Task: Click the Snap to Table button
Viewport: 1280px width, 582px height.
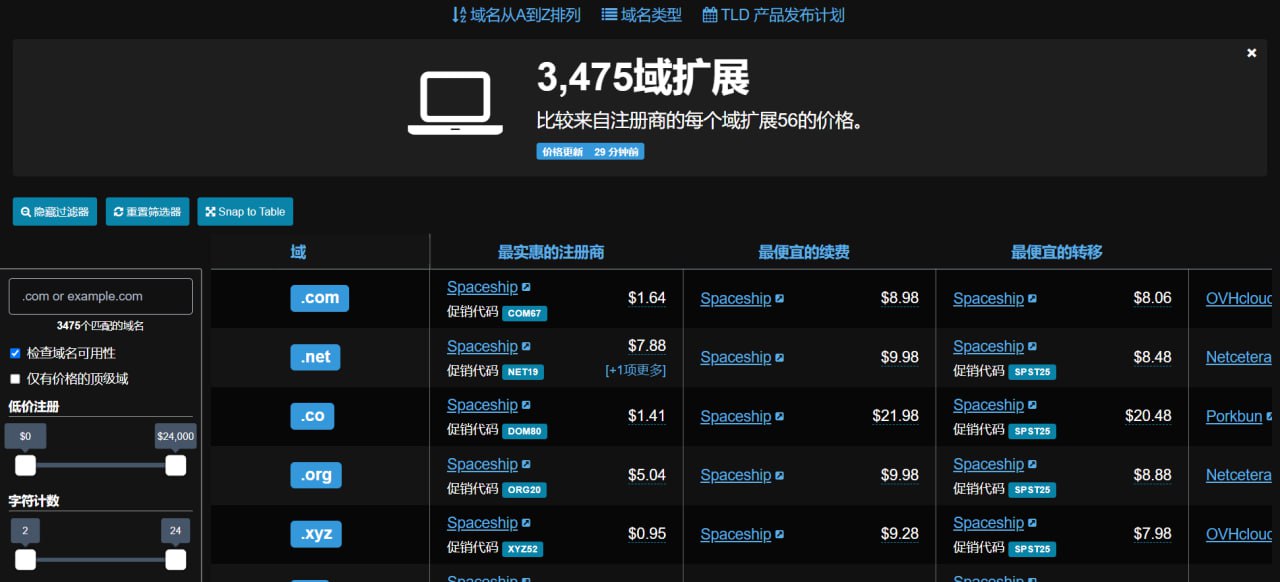Action: (245, 212)
